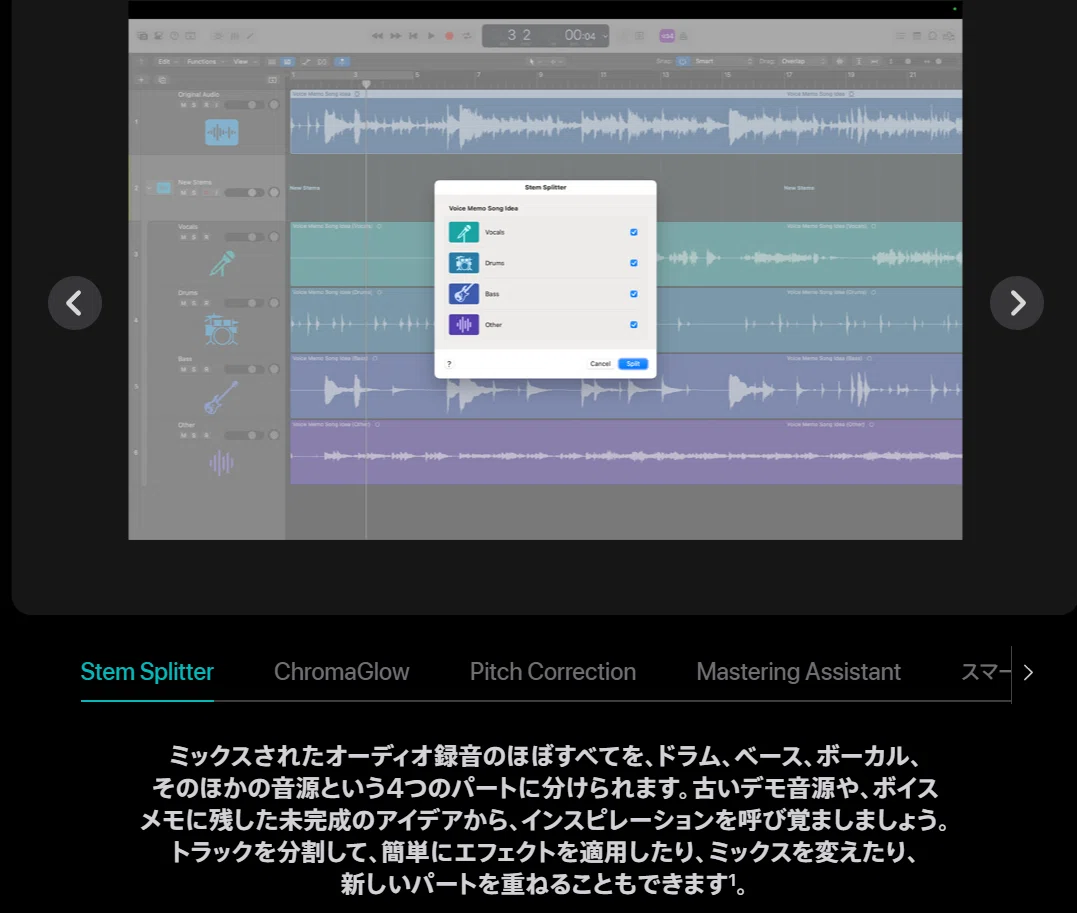Toggle the blue Snap button

click(682, 61)
